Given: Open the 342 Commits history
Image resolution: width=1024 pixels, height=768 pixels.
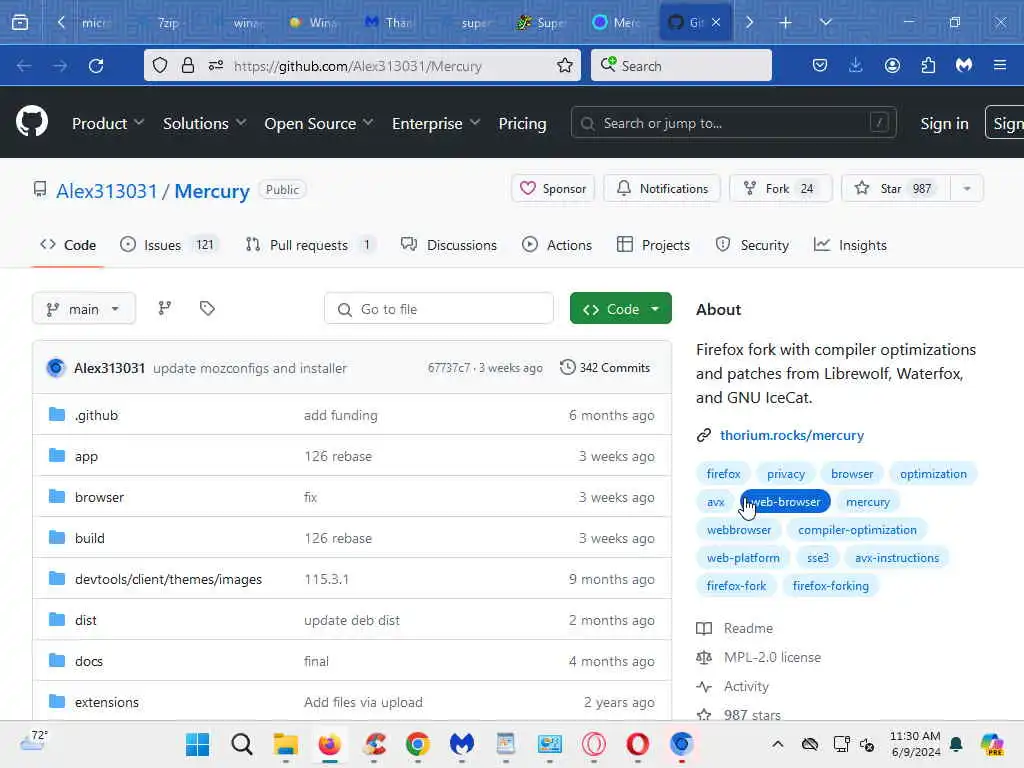Looking at the screenshot, I should click(605, 368).
